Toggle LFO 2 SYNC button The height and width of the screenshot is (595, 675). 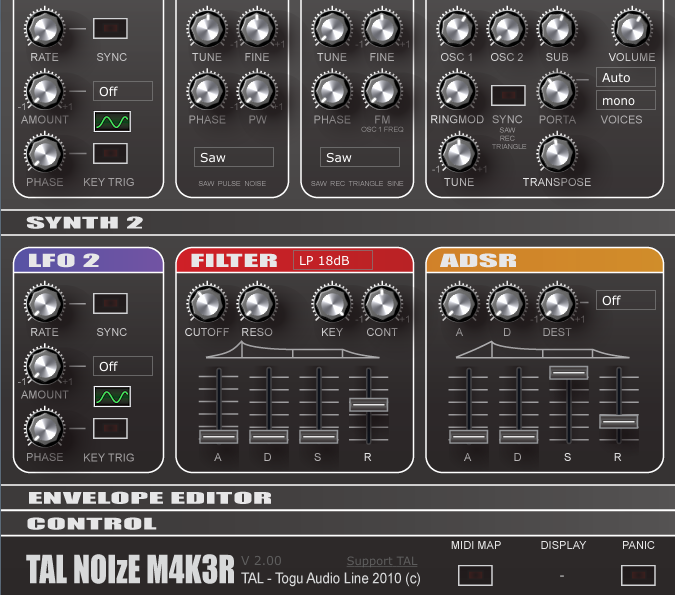coord(111,304)
